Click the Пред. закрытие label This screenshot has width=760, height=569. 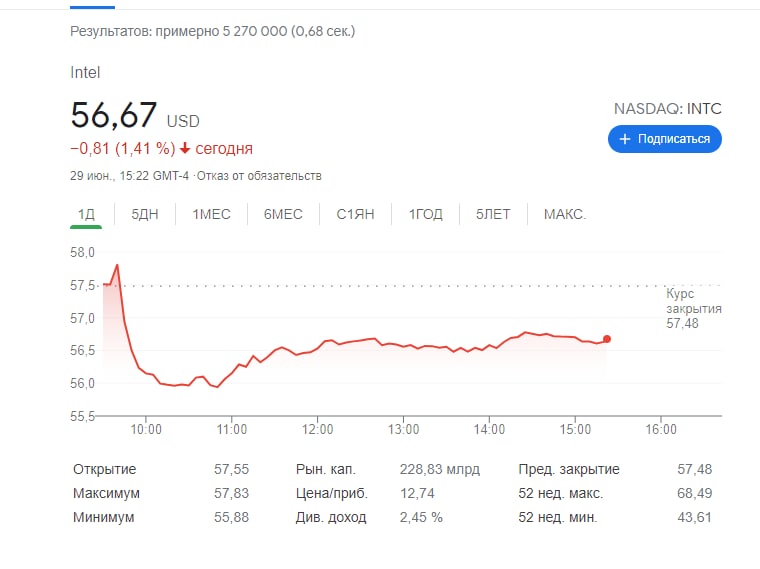569,469
